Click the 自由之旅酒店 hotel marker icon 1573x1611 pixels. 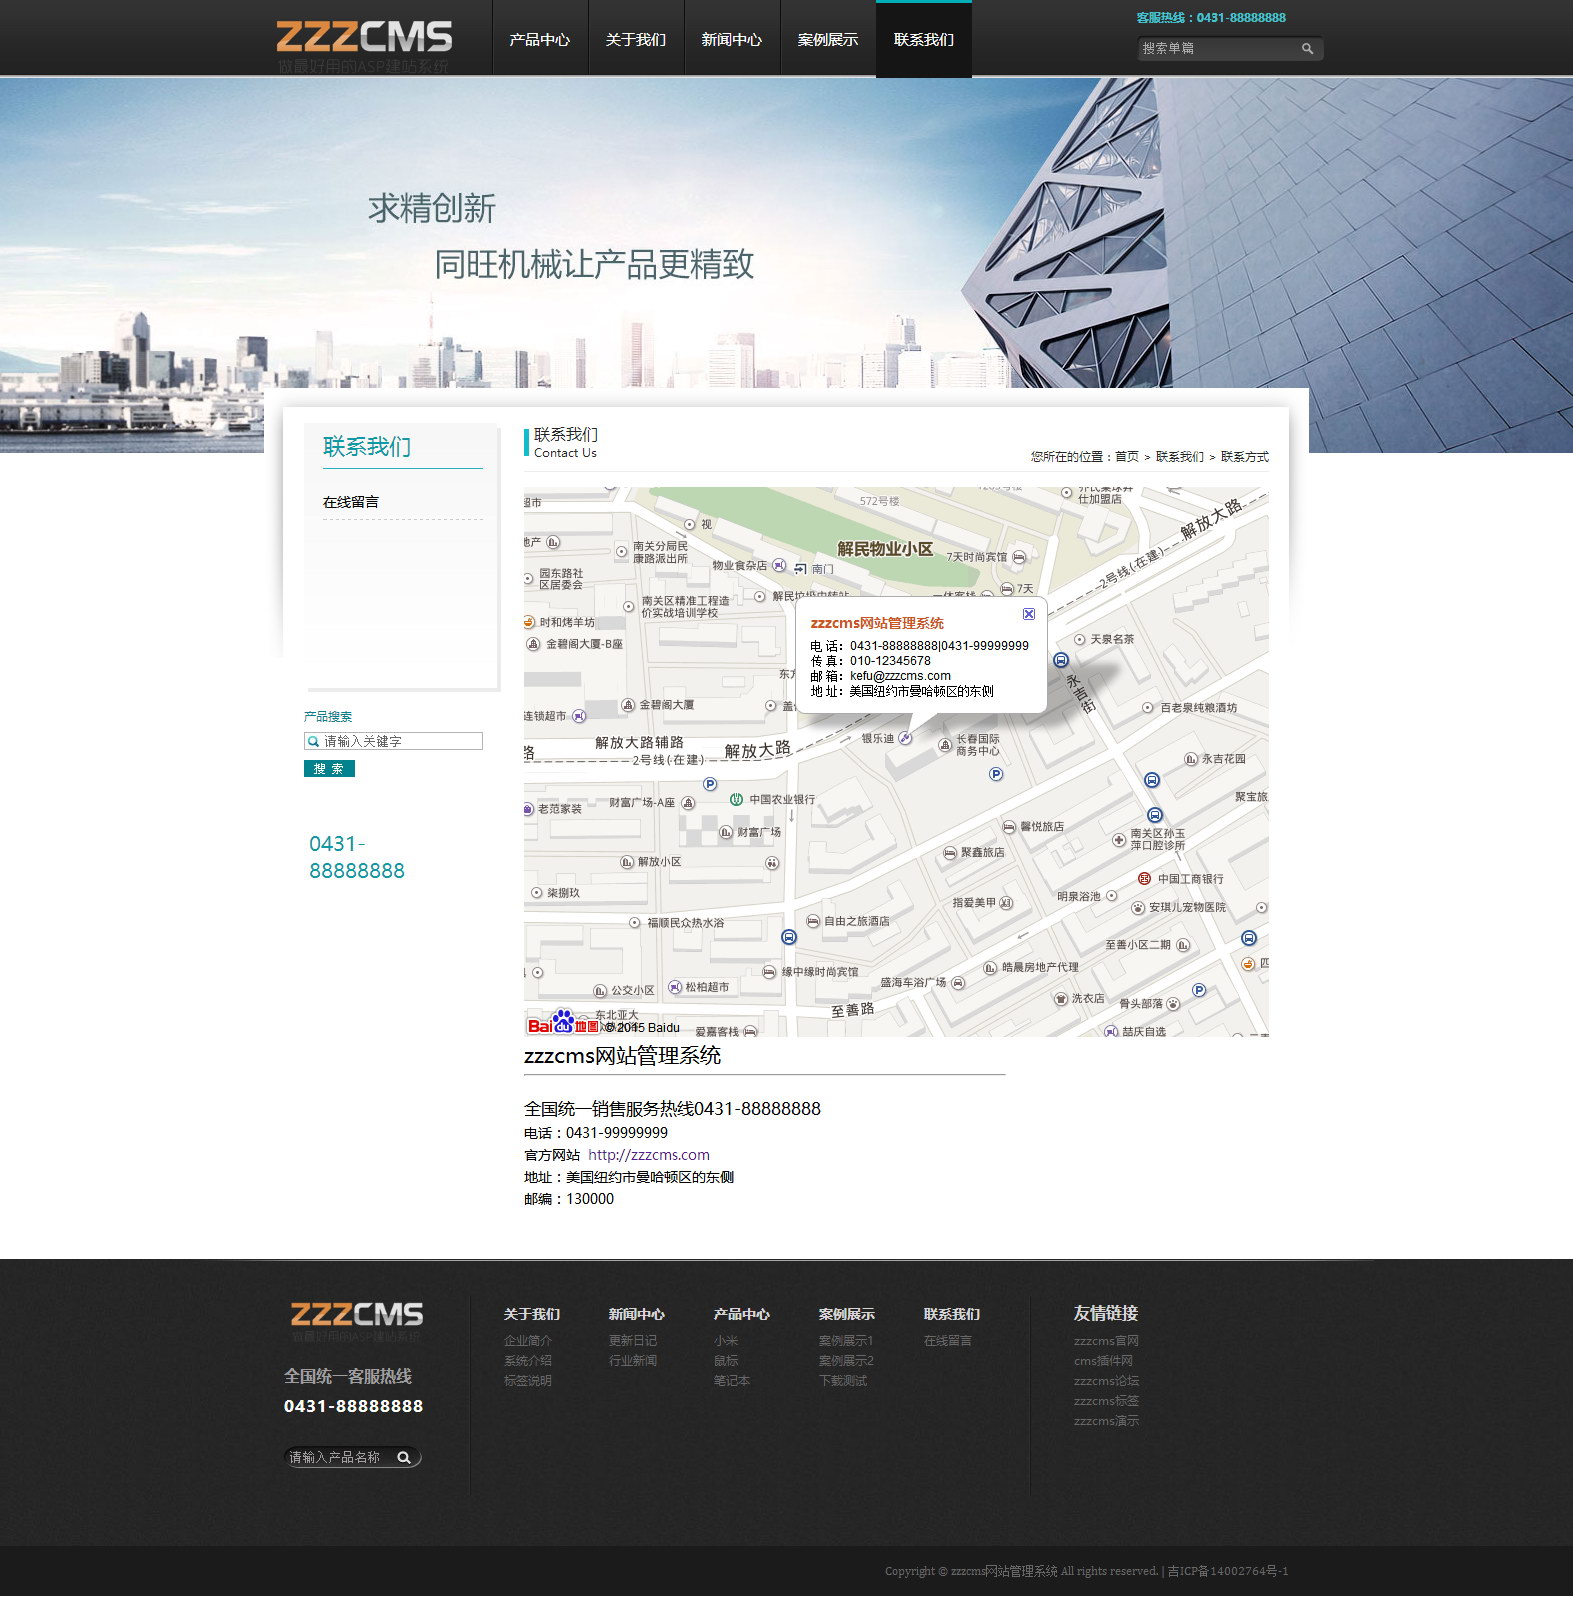813,921
